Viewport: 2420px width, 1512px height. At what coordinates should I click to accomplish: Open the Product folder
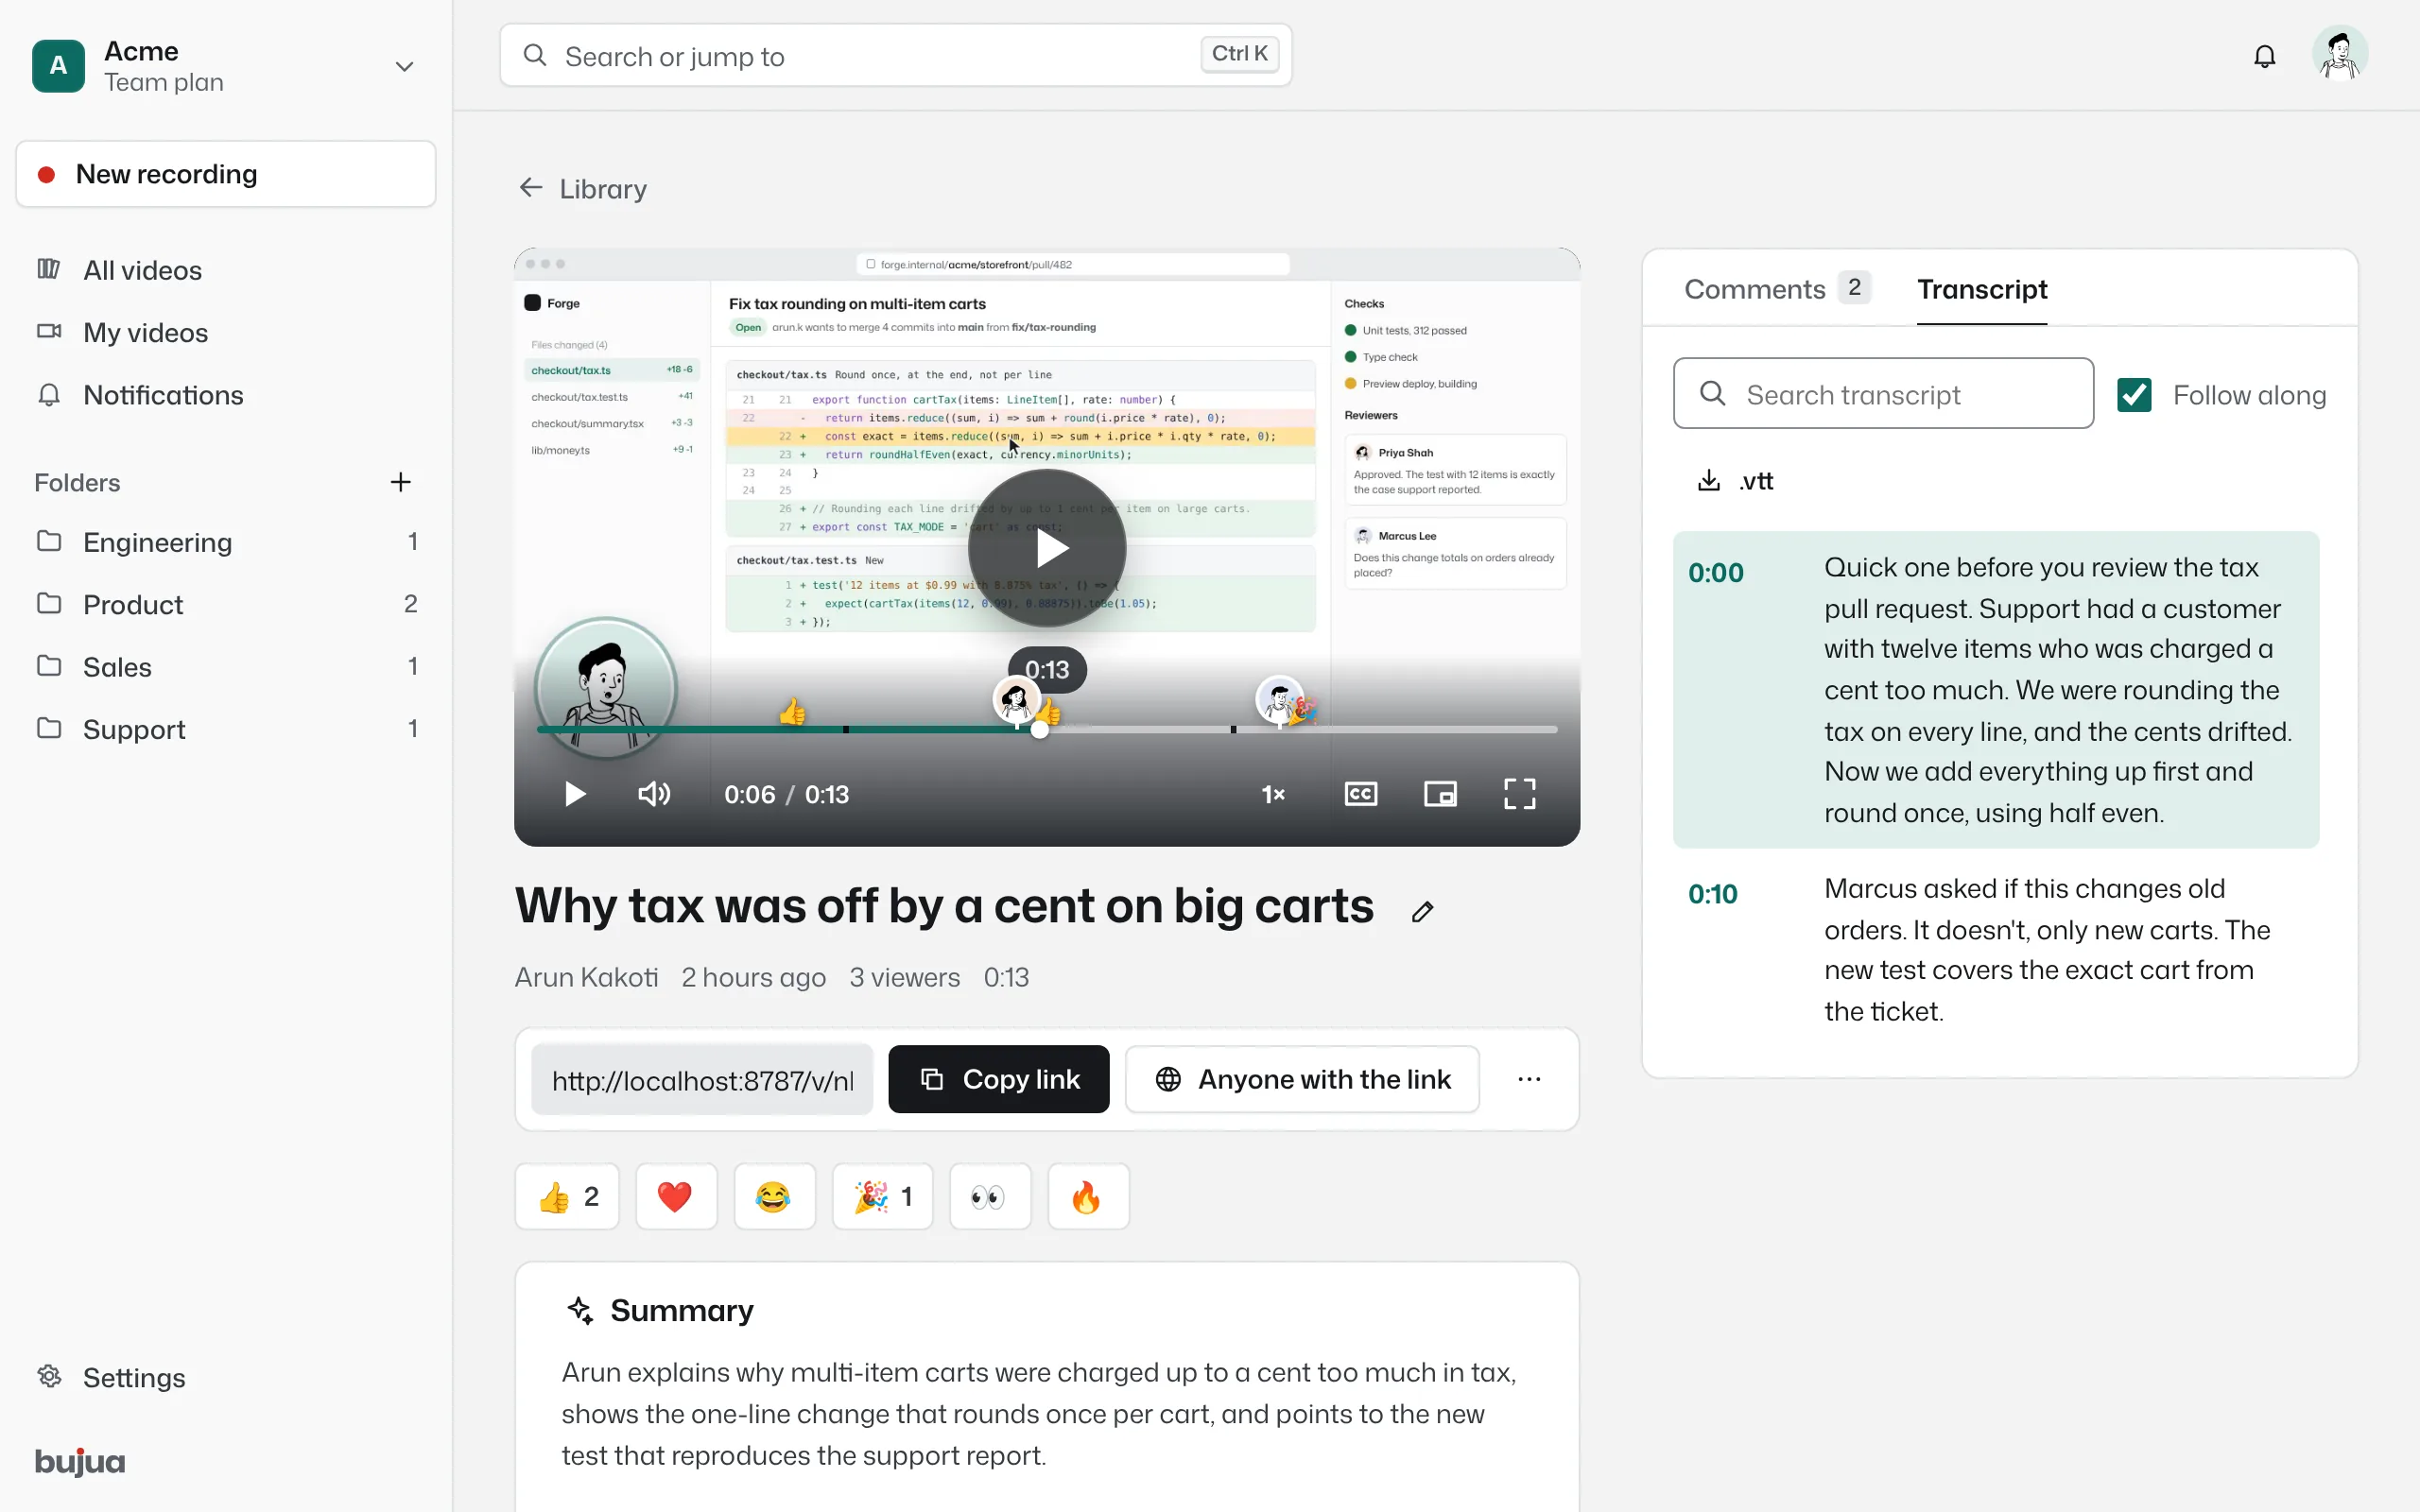point(226,604)
